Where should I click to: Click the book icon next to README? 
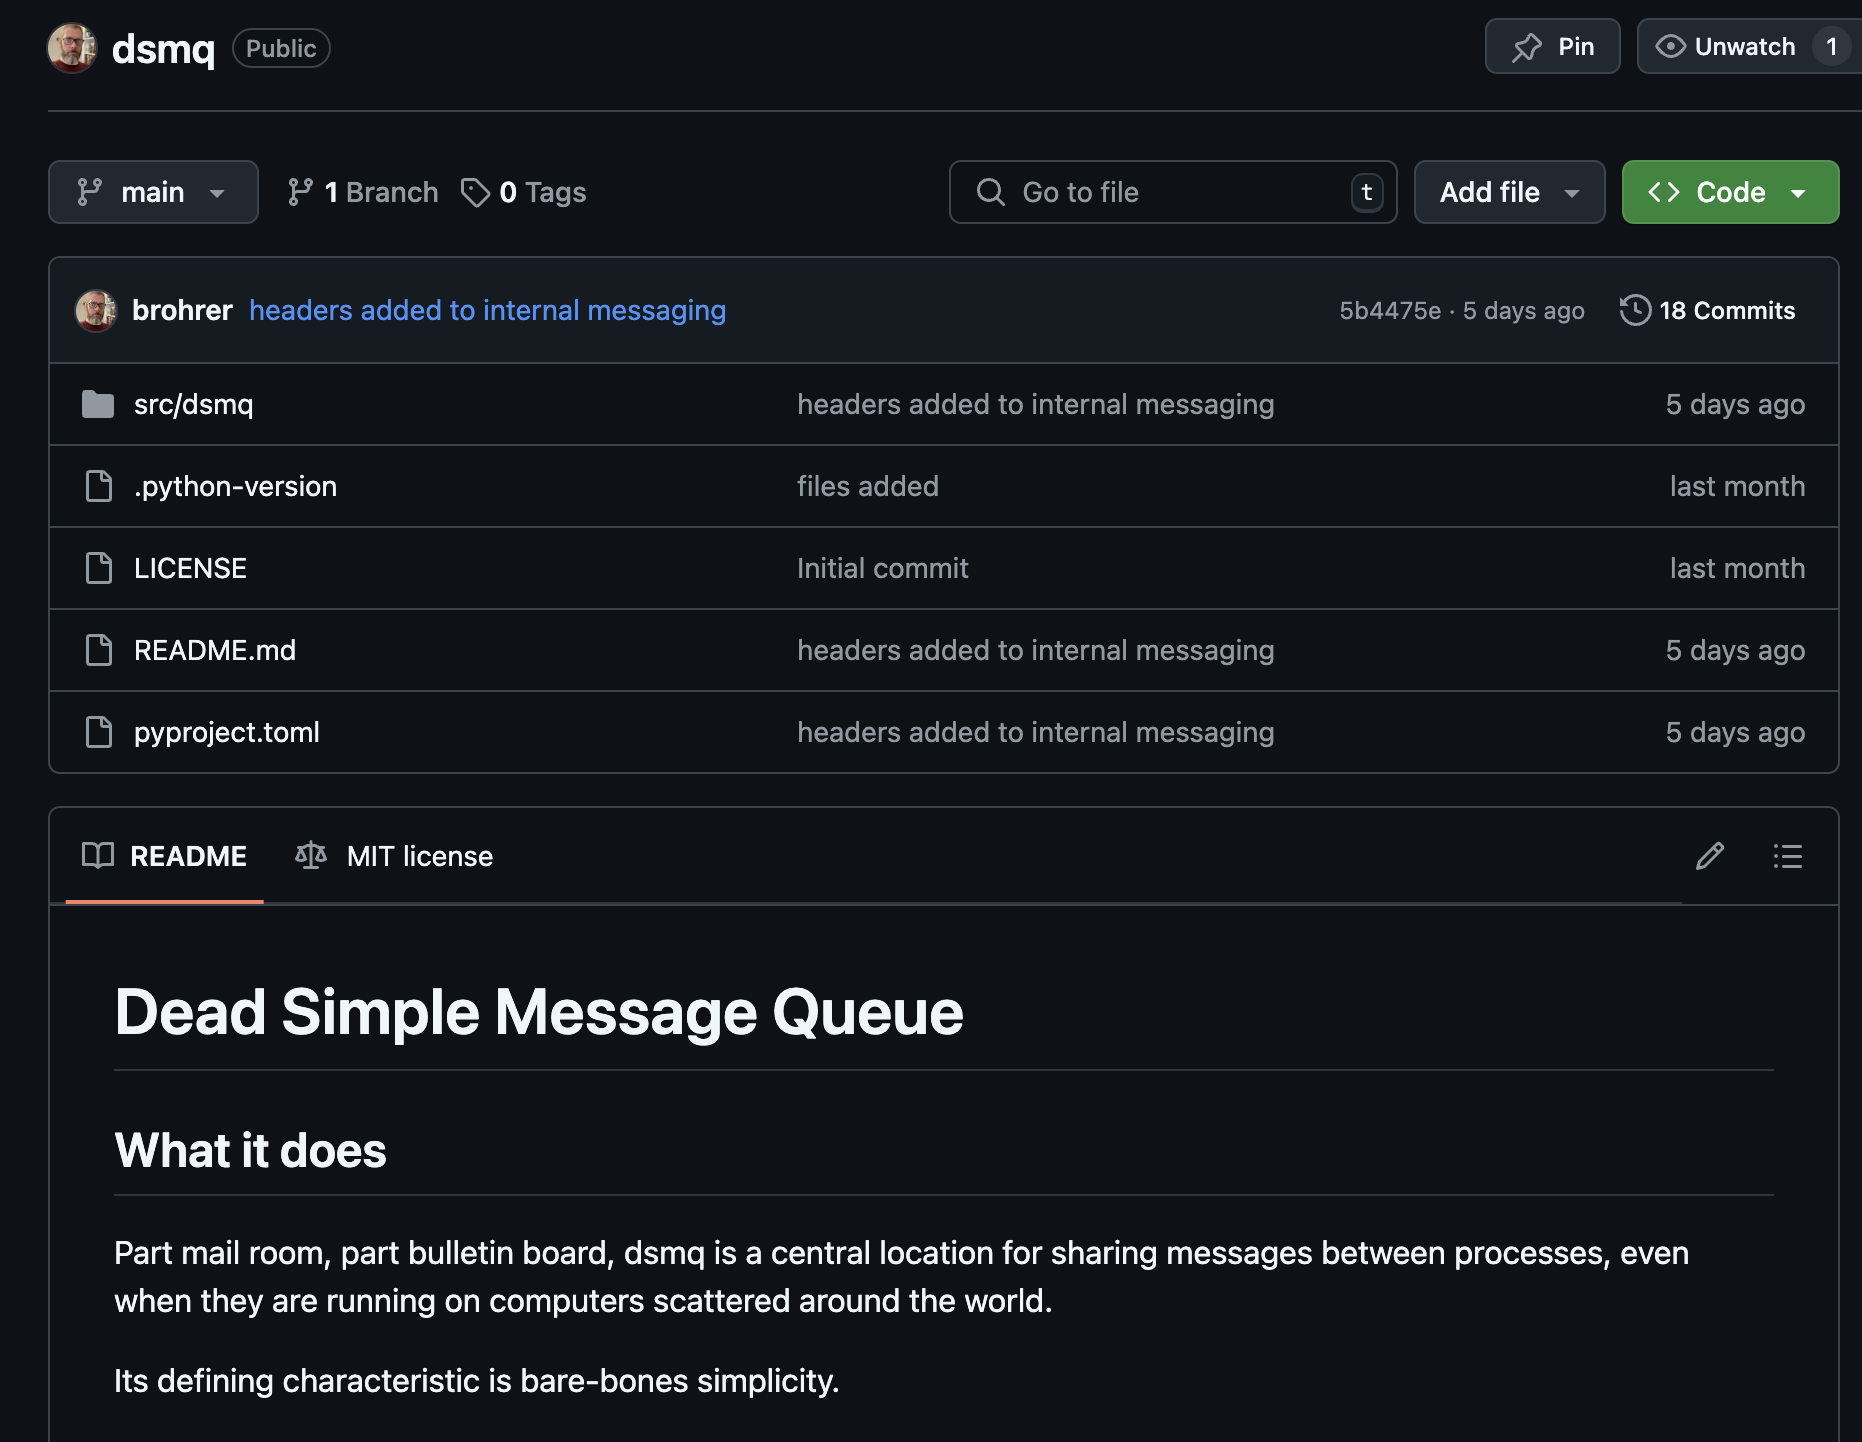tap(99, 856)
